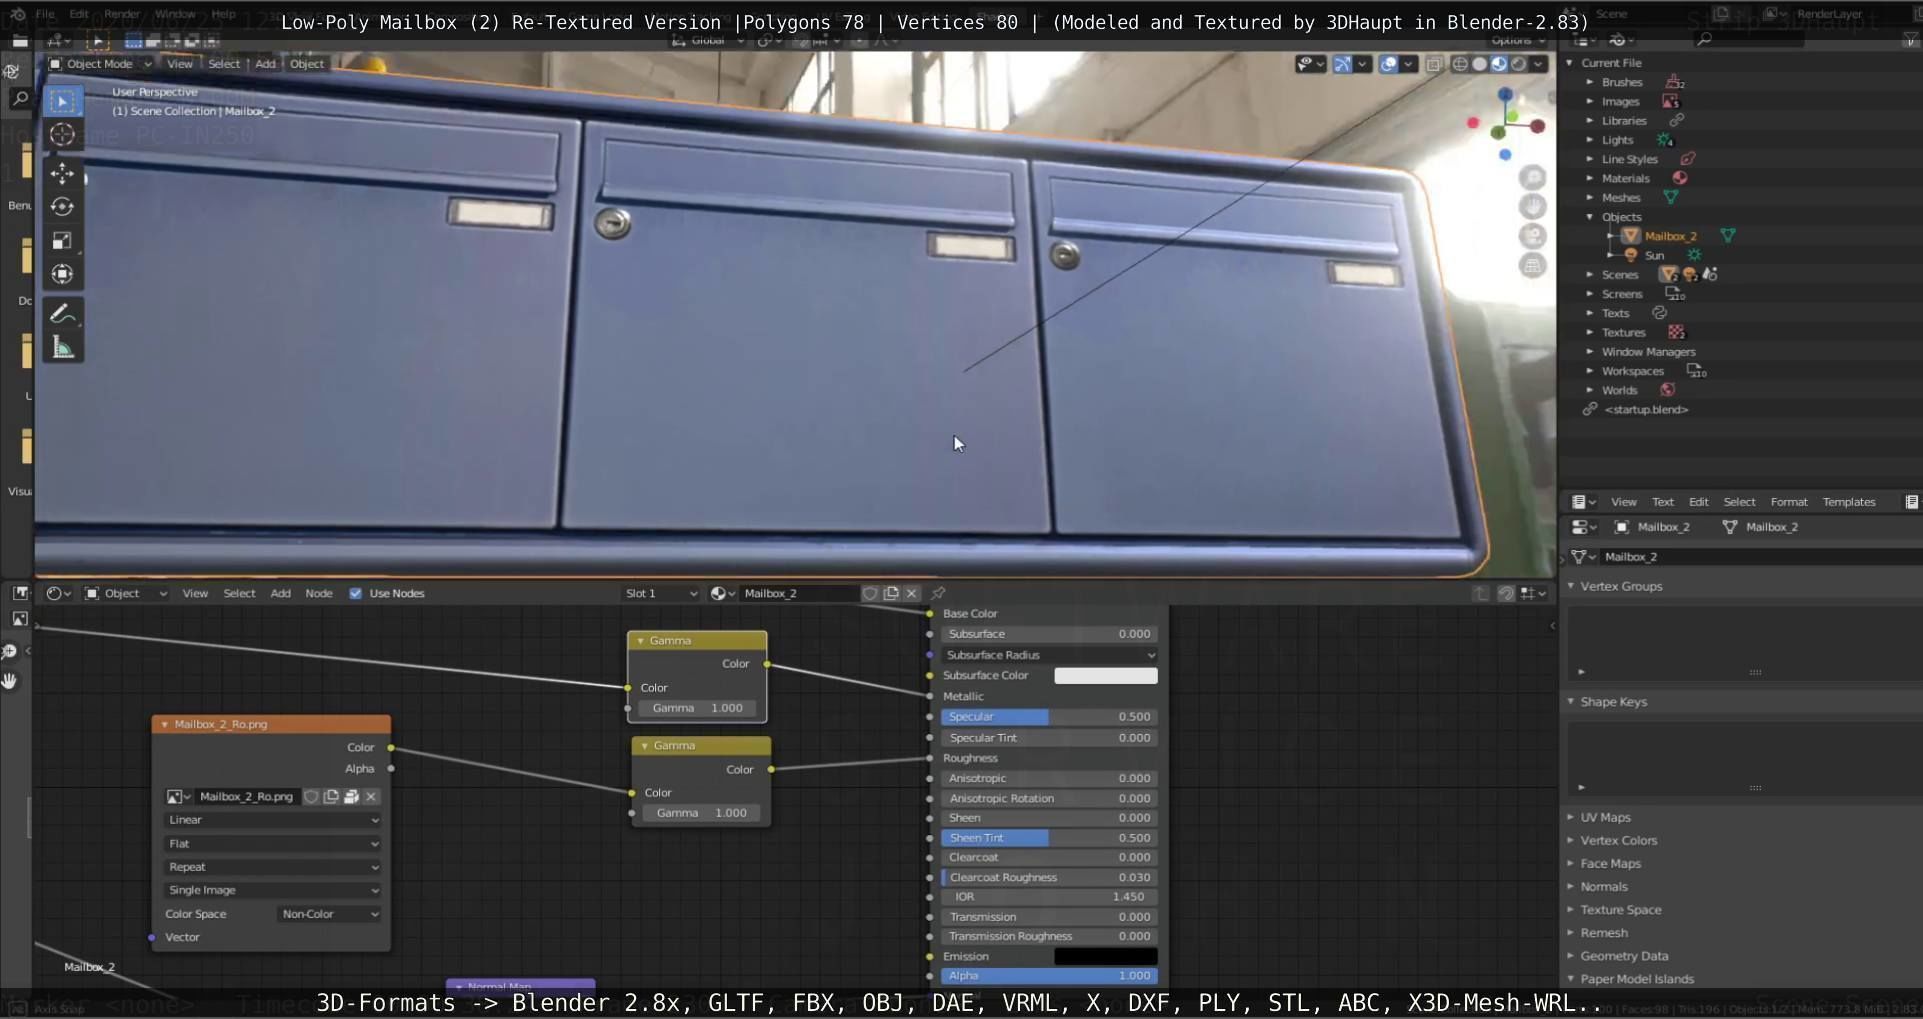Click the zoom viewport gizmo icon
This screenshot has width=1923, height=1019.
[1532, 178]
